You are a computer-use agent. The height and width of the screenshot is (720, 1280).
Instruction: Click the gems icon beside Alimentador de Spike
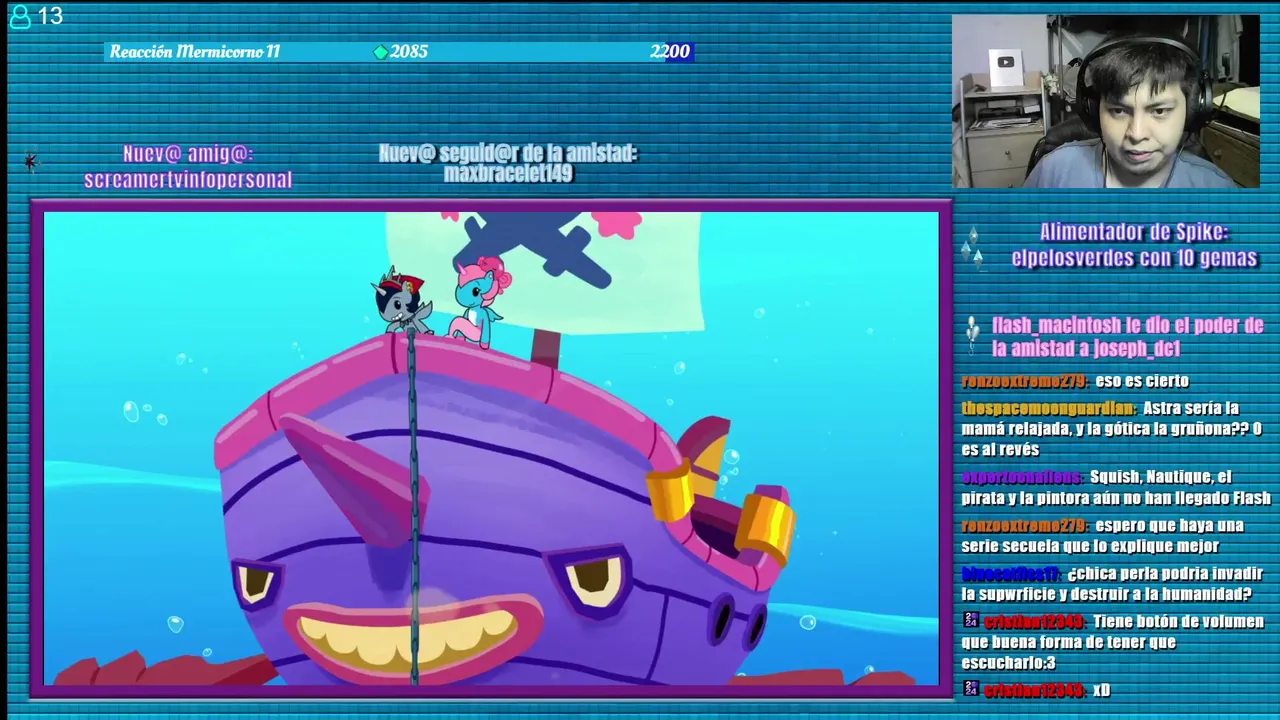tap(971, 247)
